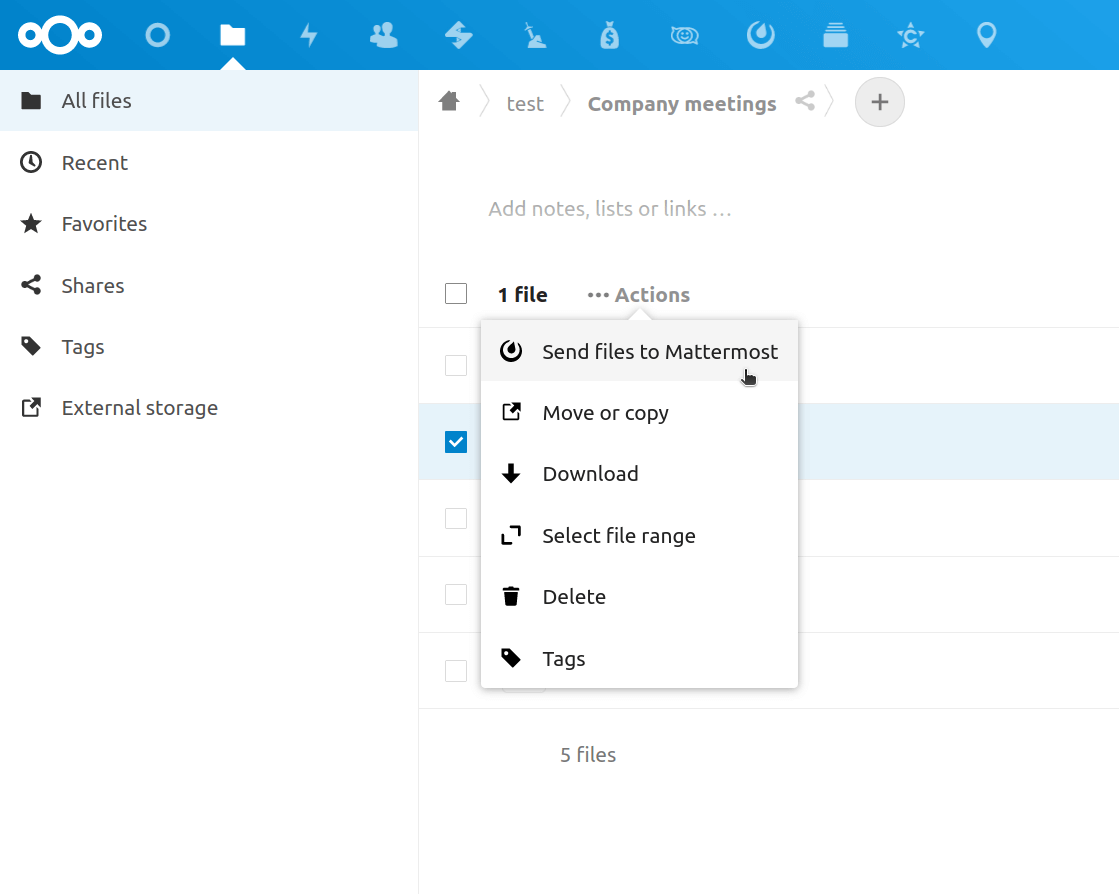Viewport: 1119px width, 894px height.
Task: Open the Maps location pin icon
Action: (986, 35)
